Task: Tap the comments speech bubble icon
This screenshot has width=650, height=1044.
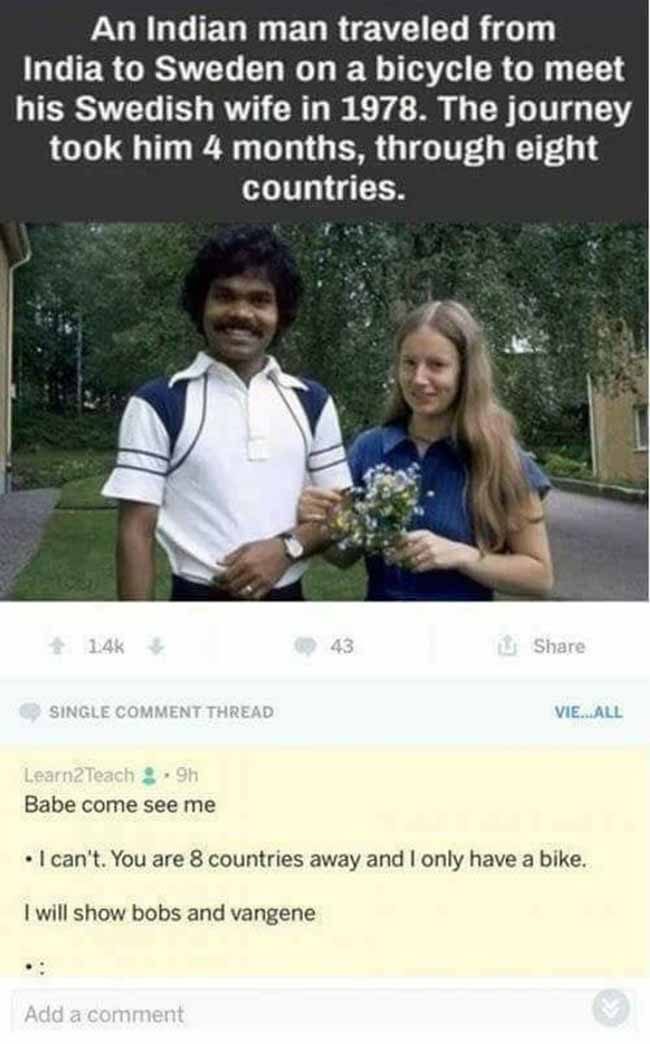Action: pos(306,647)
